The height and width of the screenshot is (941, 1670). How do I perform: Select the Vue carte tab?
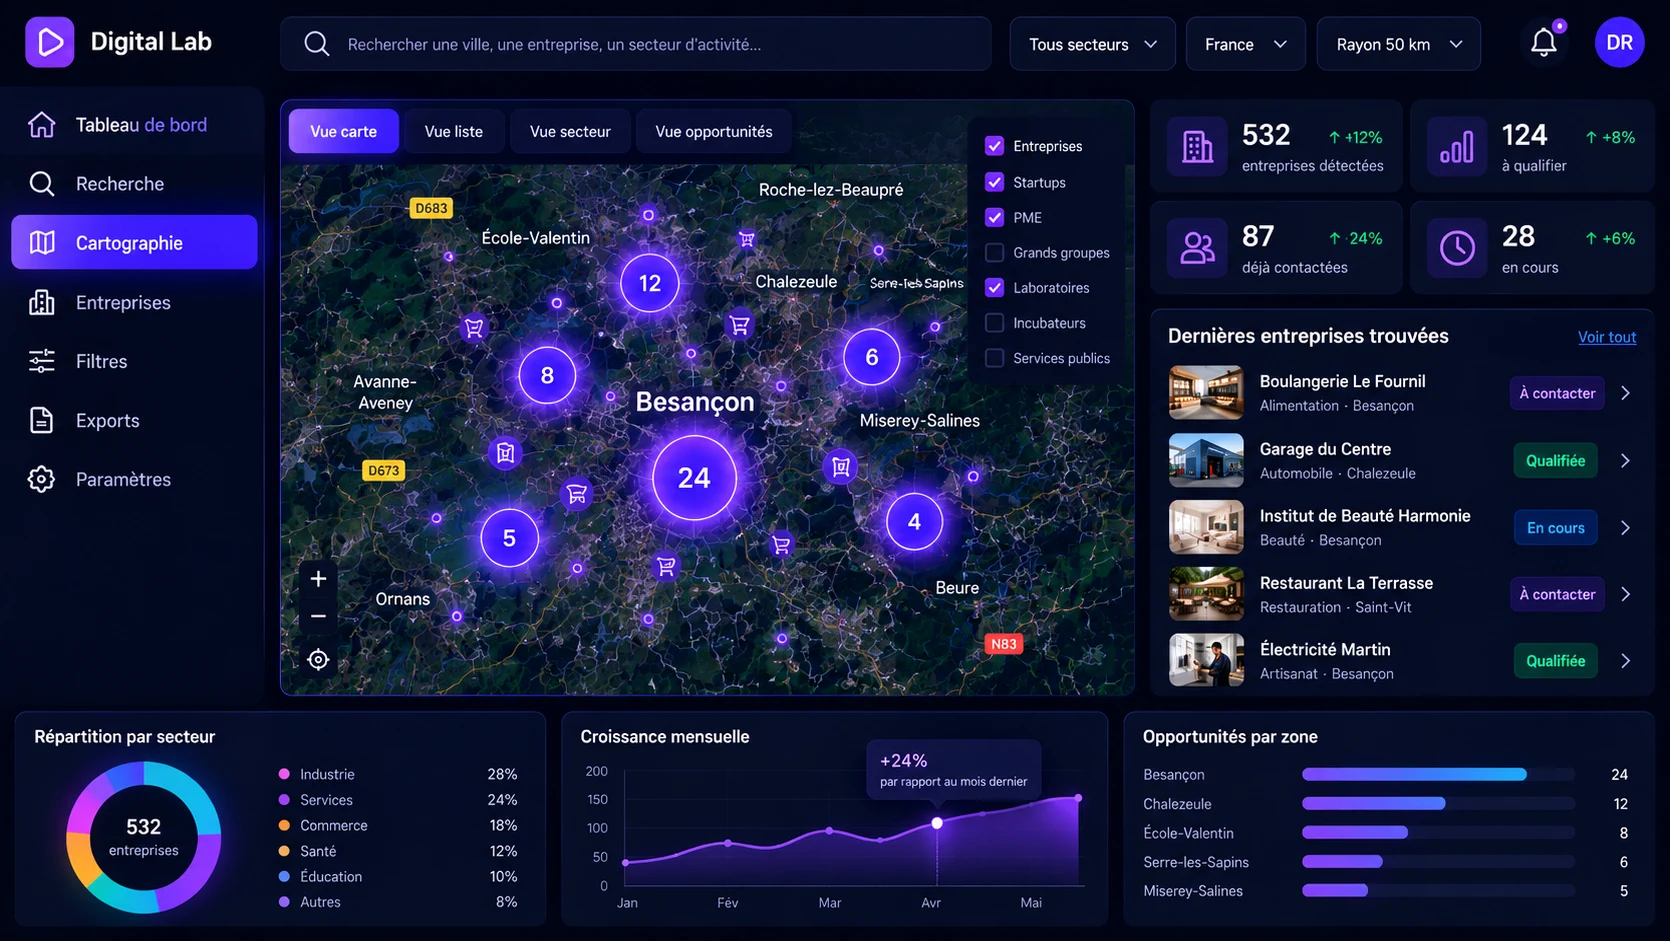point(344,131)
